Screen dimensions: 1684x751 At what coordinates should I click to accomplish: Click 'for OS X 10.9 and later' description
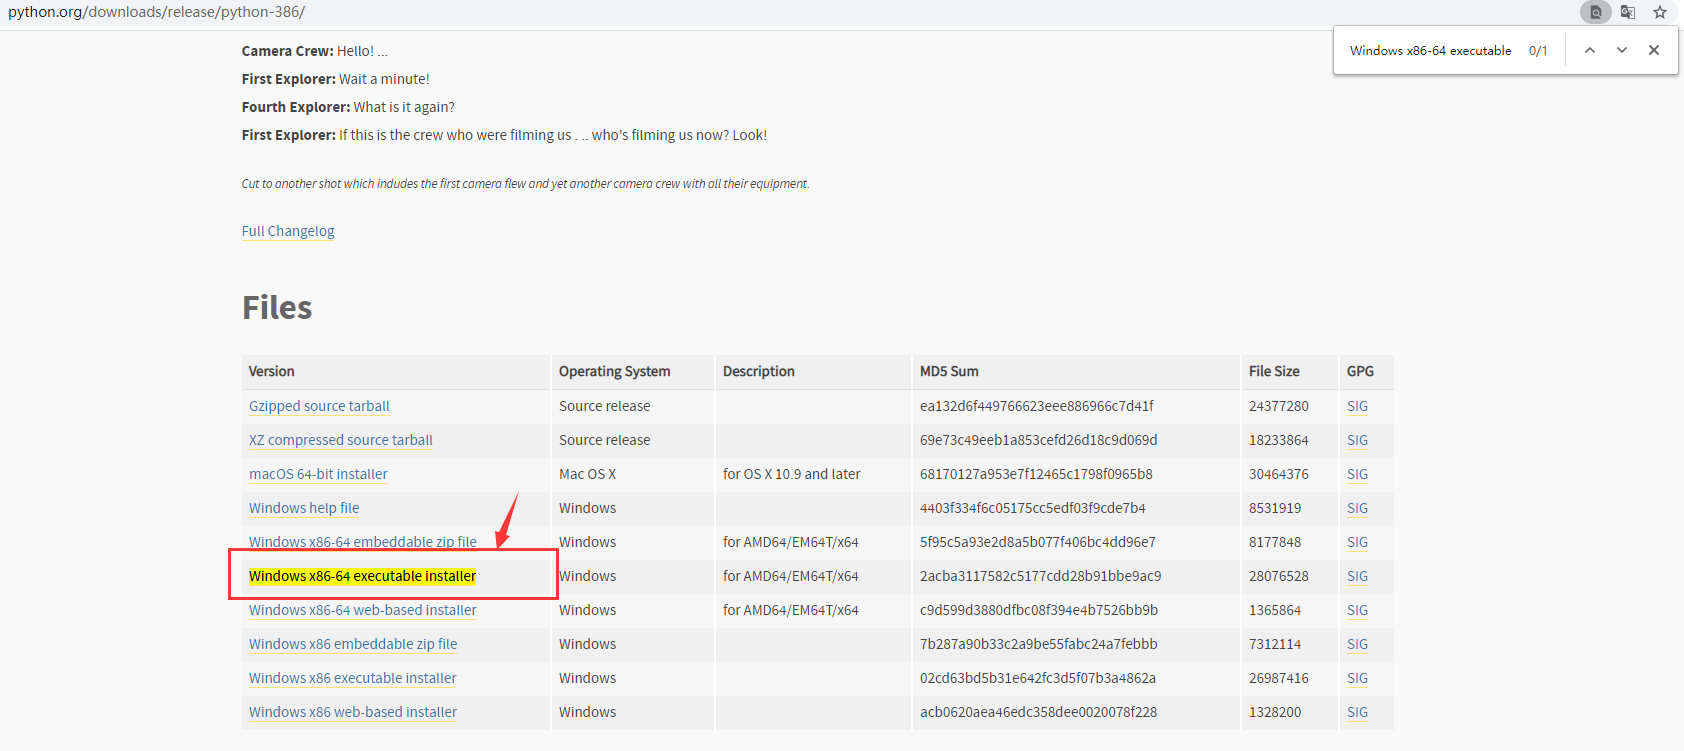791,474
